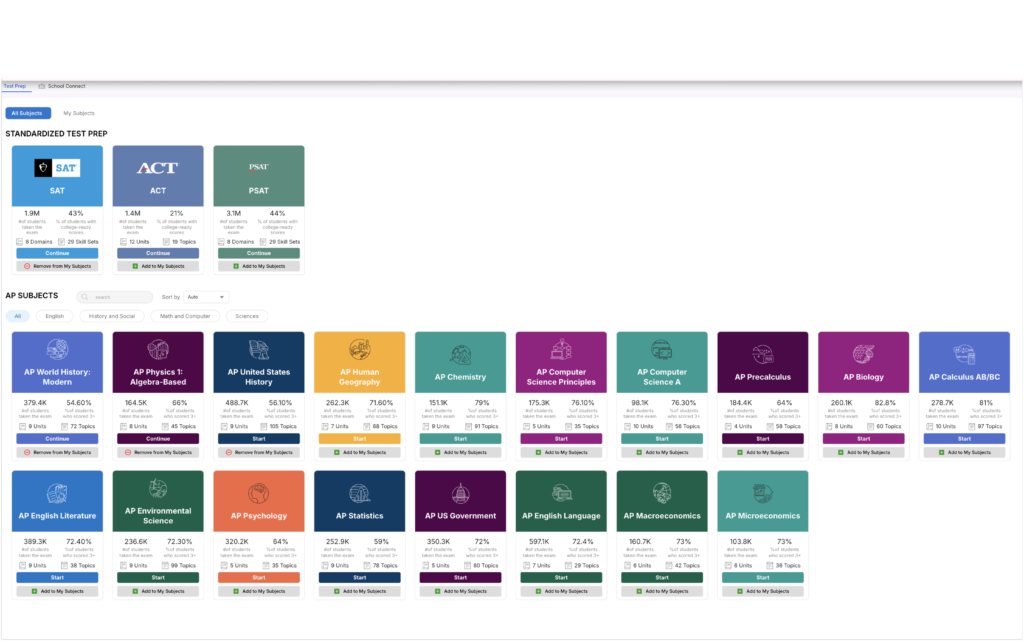Add AP English Literature to My Subjects
Viewport: 1024px width, 641px height.
(57, 591)
